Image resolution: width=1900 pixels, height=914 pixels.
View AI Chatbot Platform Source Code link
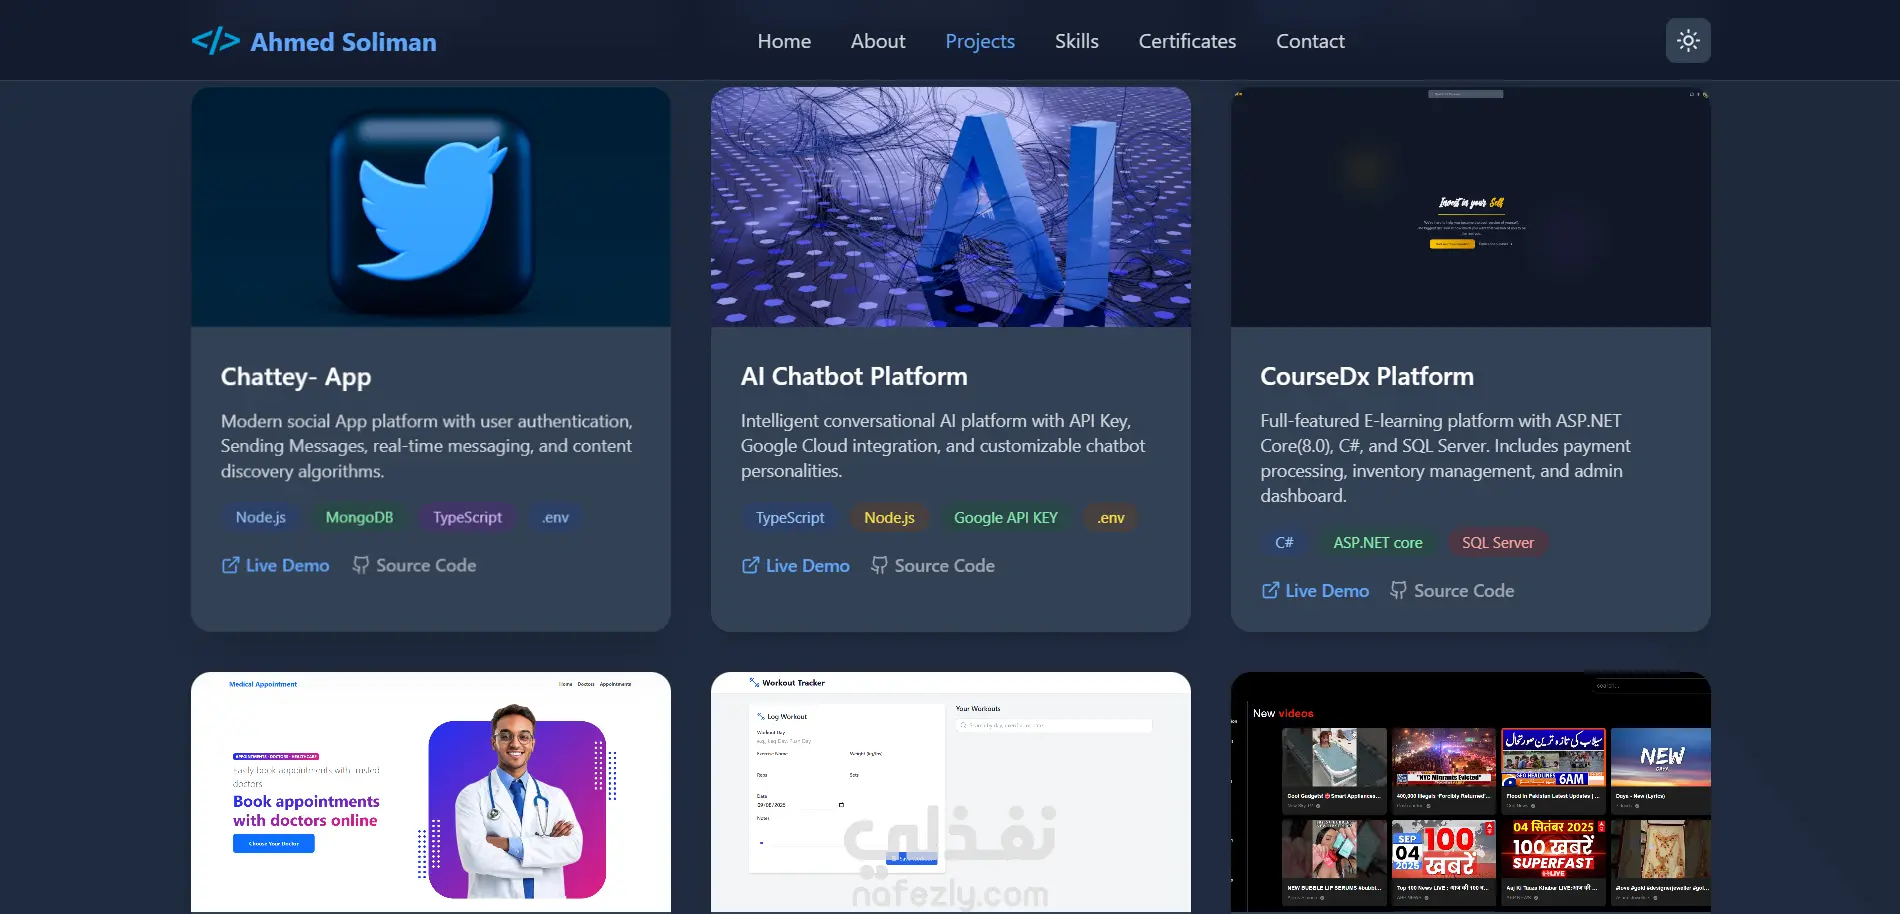click(x=933, y=565)
